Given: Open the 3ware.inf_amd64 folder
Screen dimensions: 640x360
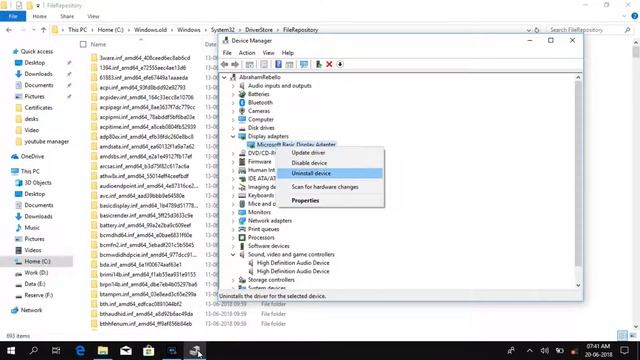Looking at the screenshot, I should click(x=145, y=58).
